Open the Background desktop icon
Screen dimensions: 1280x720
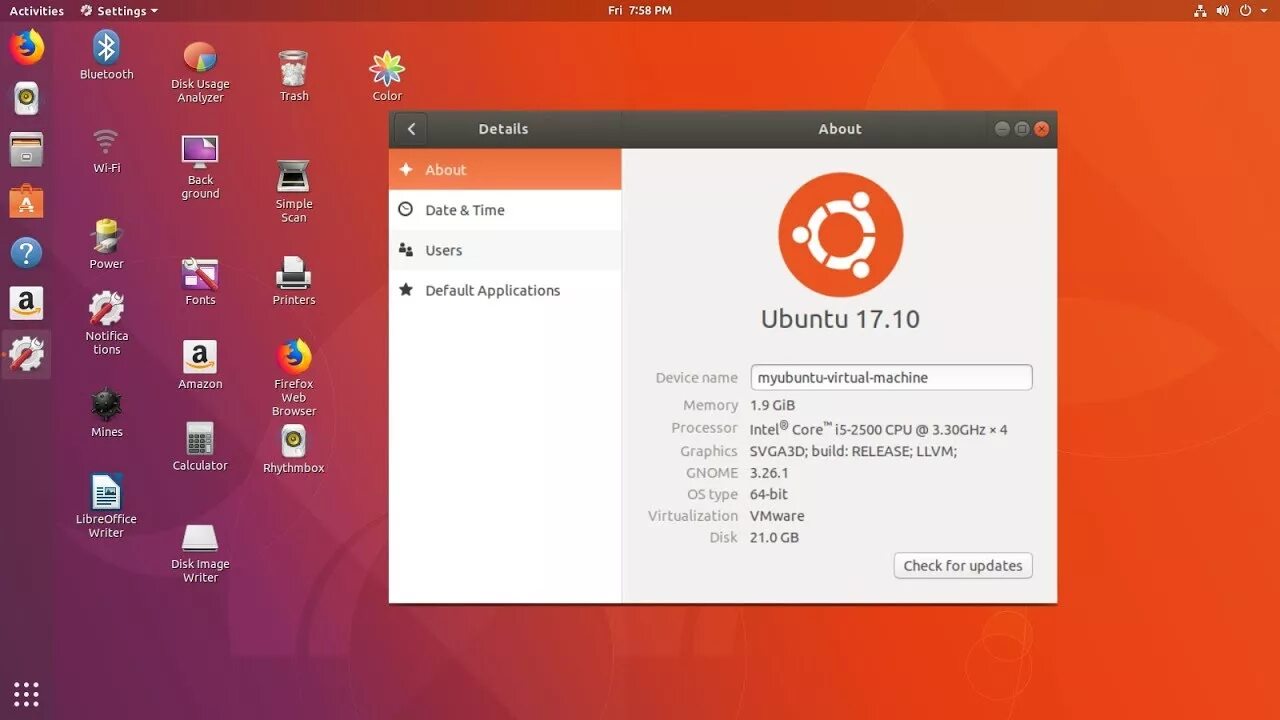point(200,167)
